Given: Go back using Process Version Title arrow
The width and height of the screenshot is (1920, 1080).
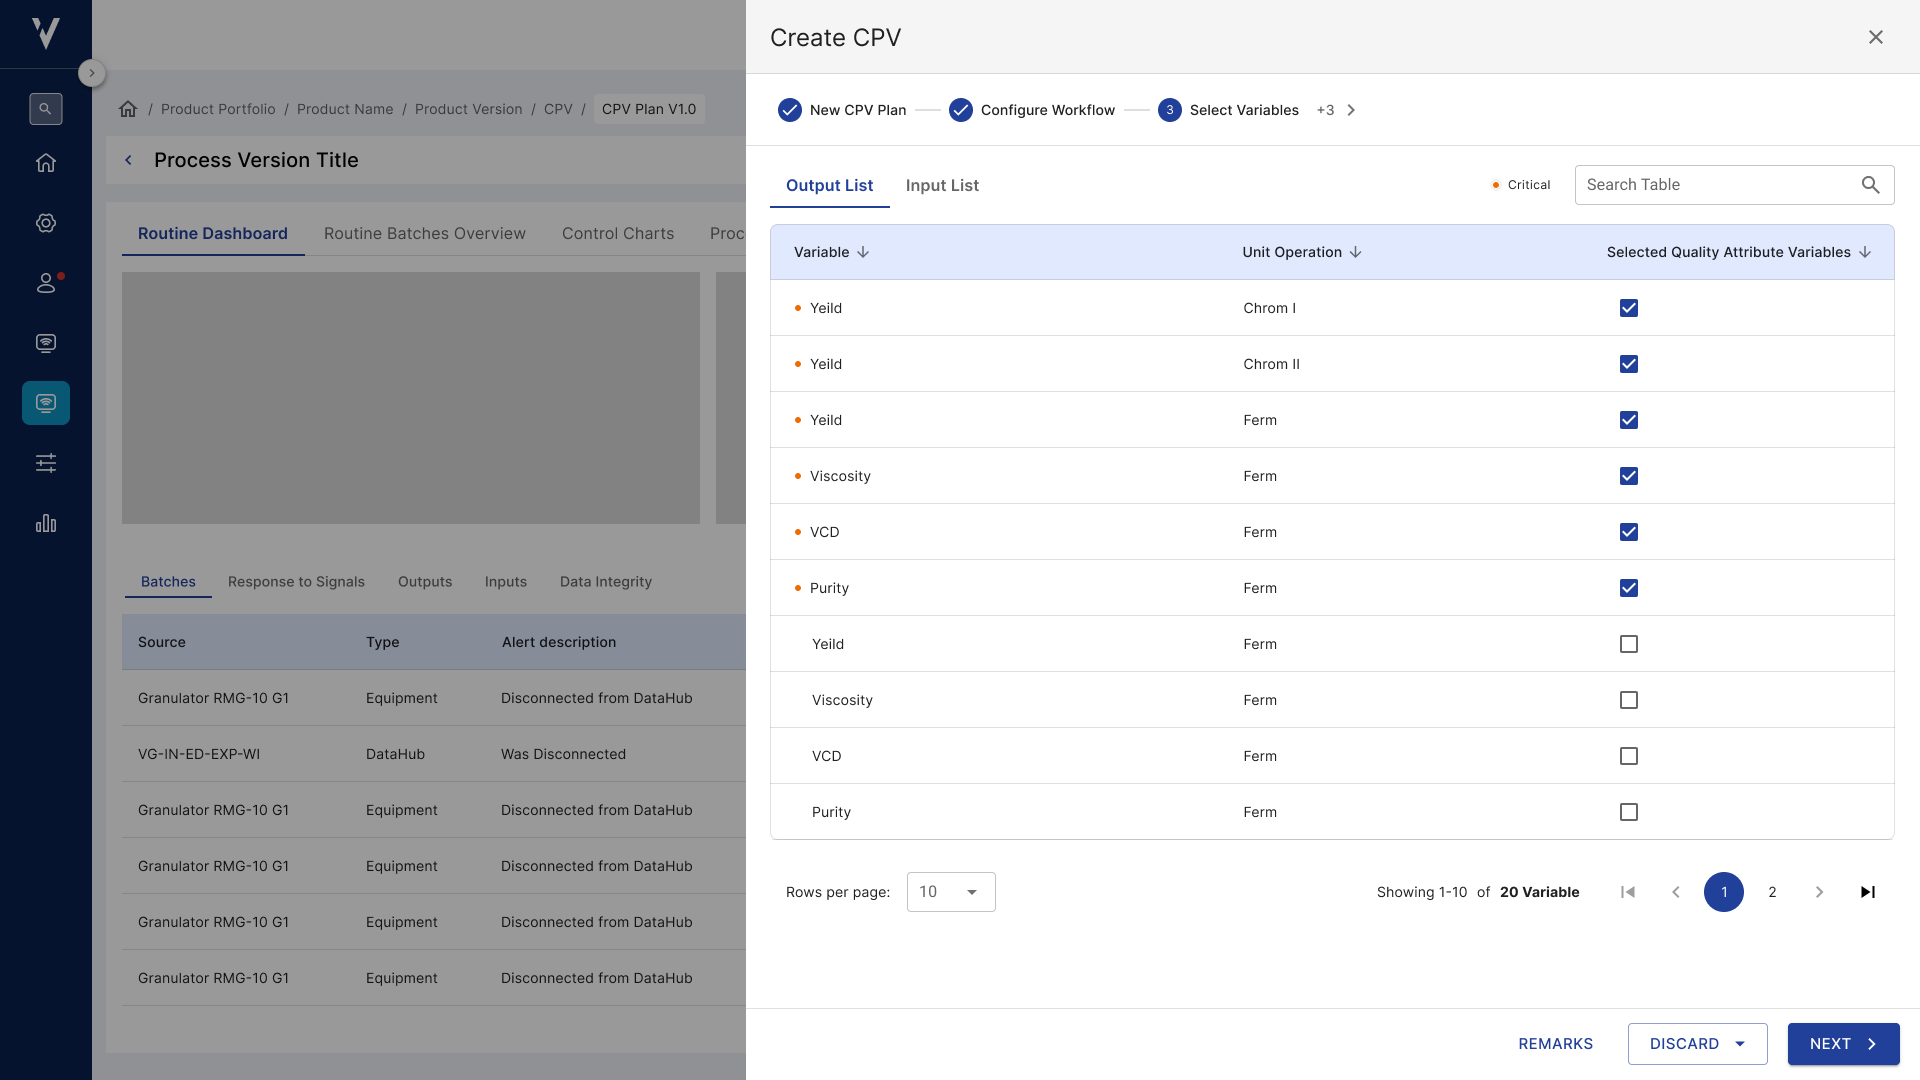Looking at the screenshot, I should click(128, 160).
